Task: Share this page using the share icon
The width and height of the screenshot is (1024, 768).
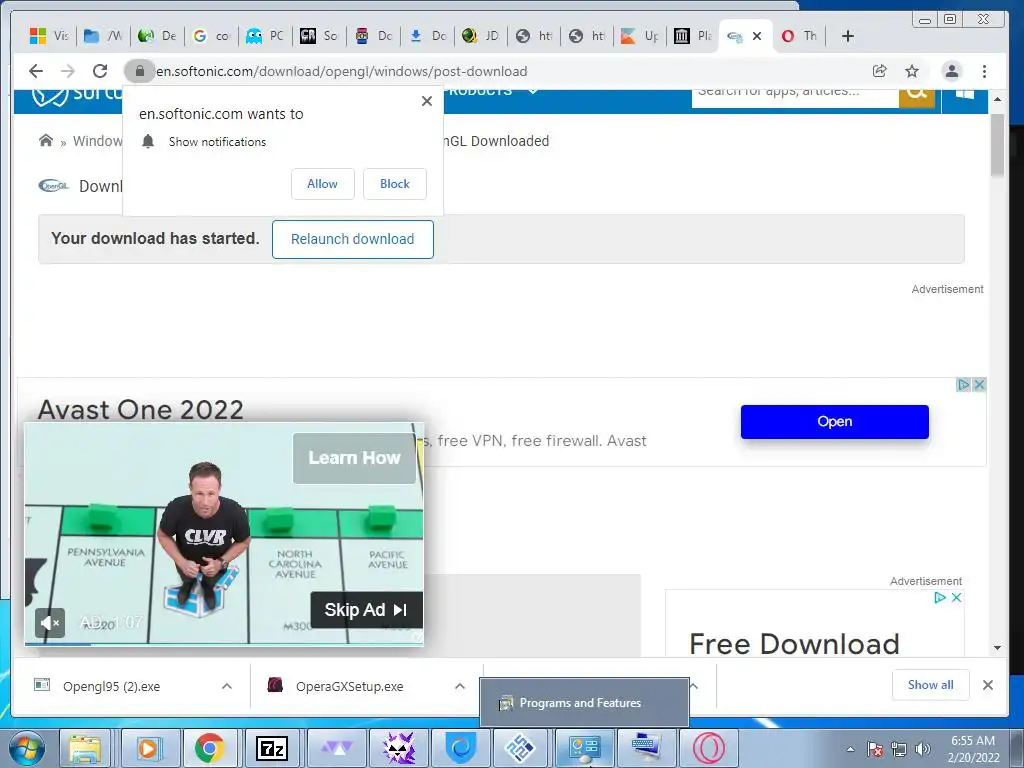Action: click(880, 71)
